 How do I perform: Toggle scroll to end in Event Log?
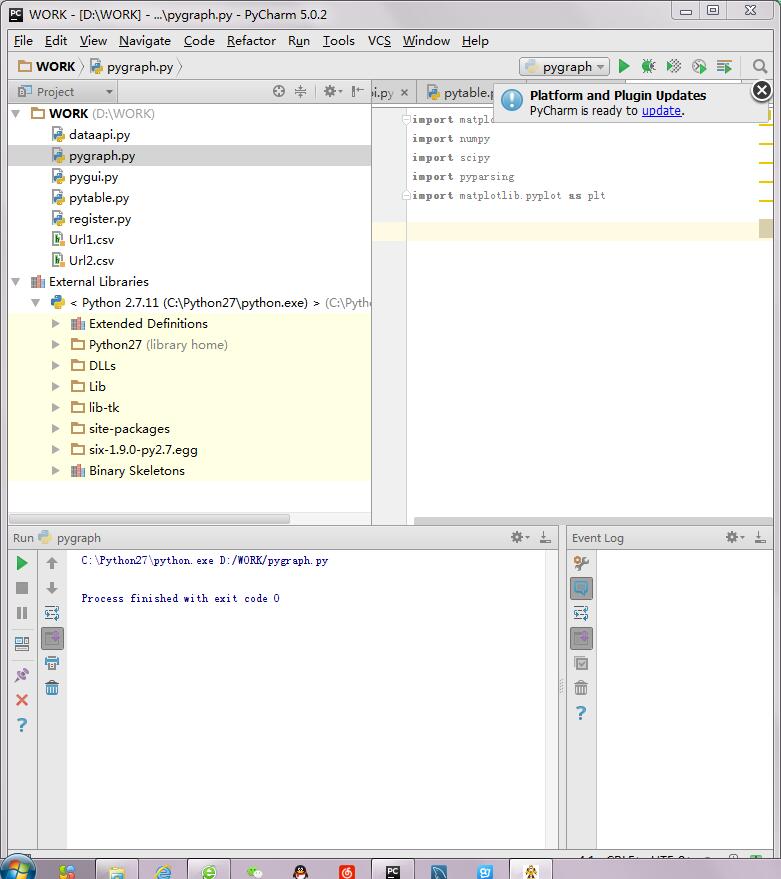[x=581, y=639]
